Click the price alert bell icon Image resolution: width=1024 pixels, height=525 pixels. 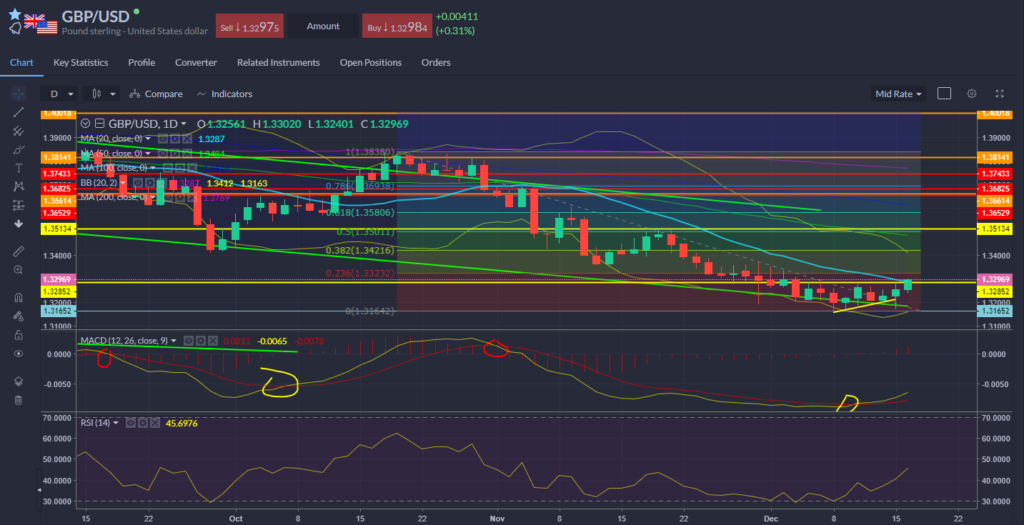14,28
